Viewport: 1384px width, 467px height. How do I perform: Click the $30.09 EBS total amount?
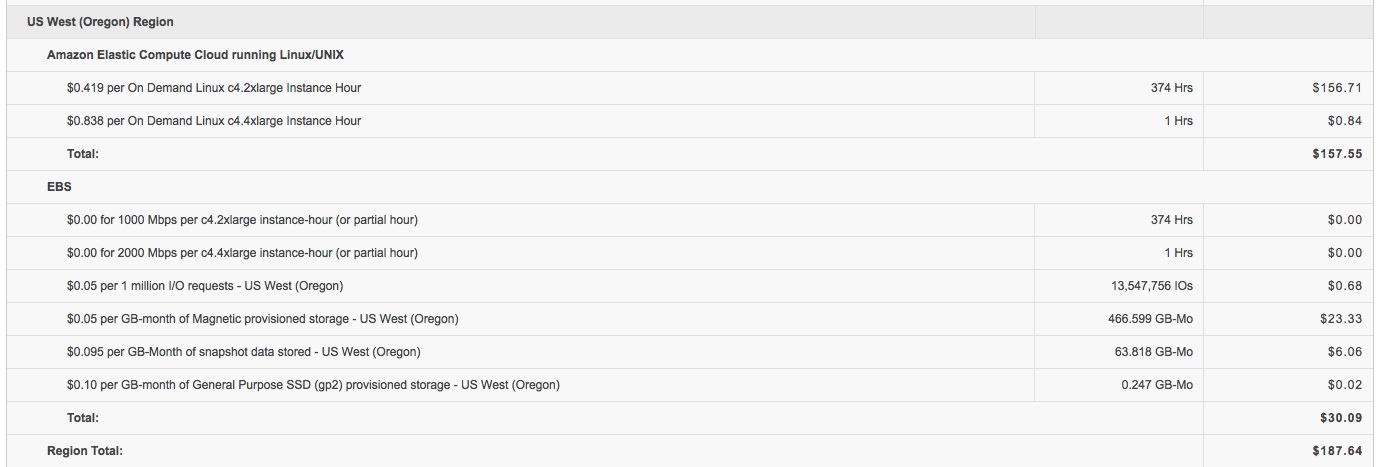pyautogui.click(x=1341, y=418)
